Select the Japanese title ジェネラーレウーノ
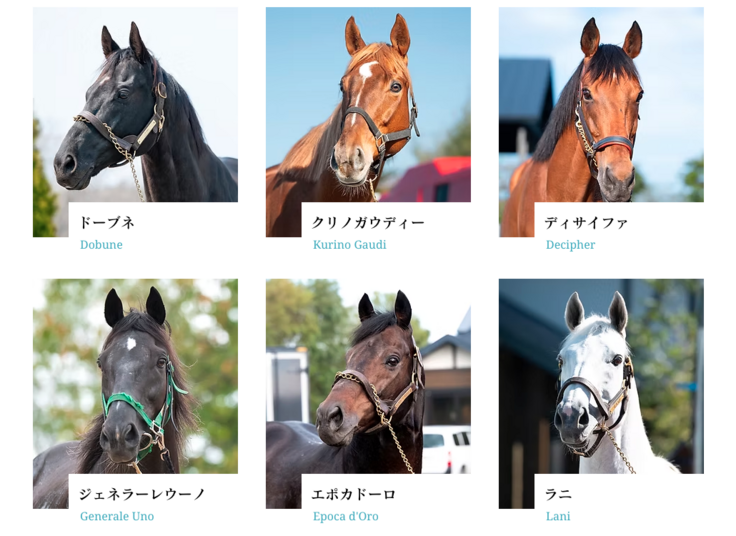The height and width of the screenshot is (536, 736). point(142,494)
